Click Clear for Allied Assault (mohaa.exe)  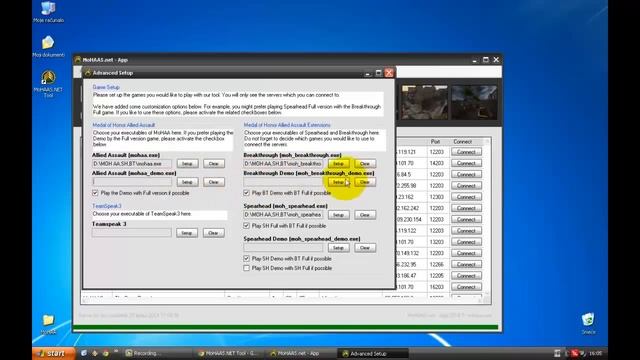pyautogui.click(x=214, y=164)
